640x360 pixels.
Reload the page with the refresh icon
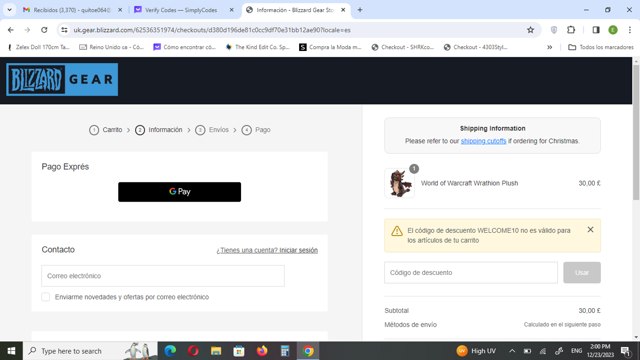44,30
